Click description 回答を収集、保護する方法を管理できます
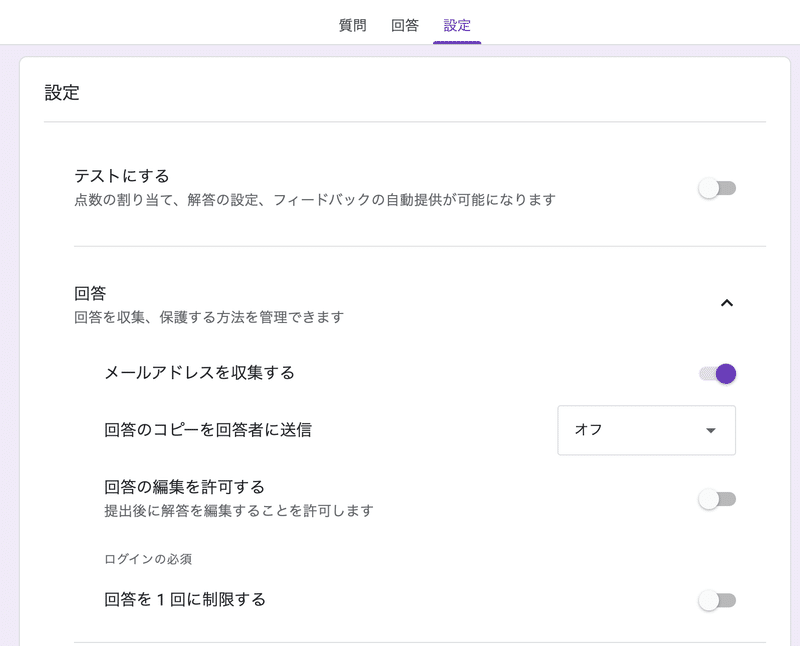800x646 pixels. (209, 317)
